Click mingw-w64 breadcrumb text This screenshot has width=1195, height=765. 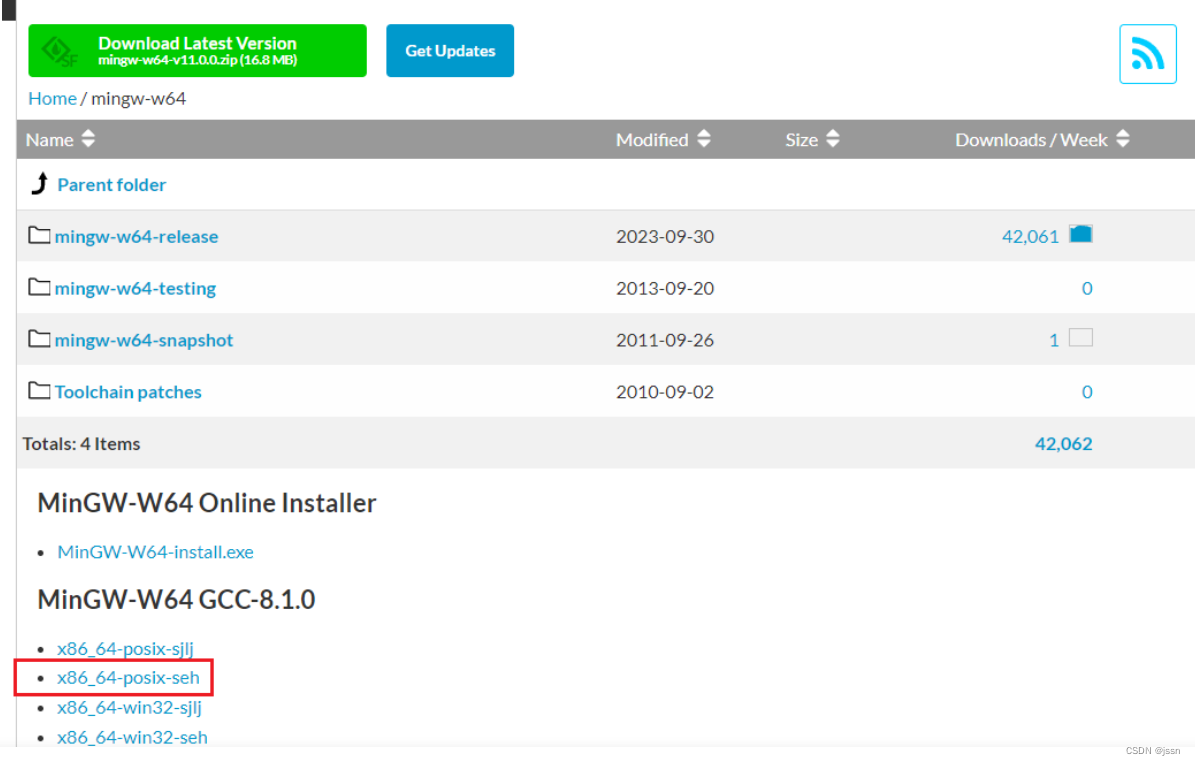click(139, 98)
